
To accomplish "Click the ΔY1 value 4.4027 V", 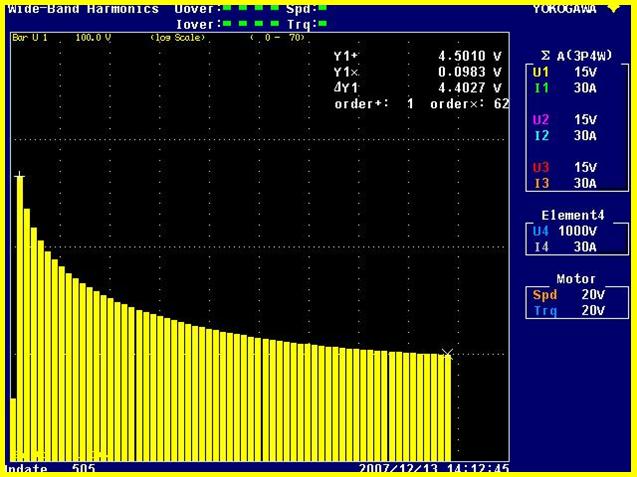I will coord(470,88).
